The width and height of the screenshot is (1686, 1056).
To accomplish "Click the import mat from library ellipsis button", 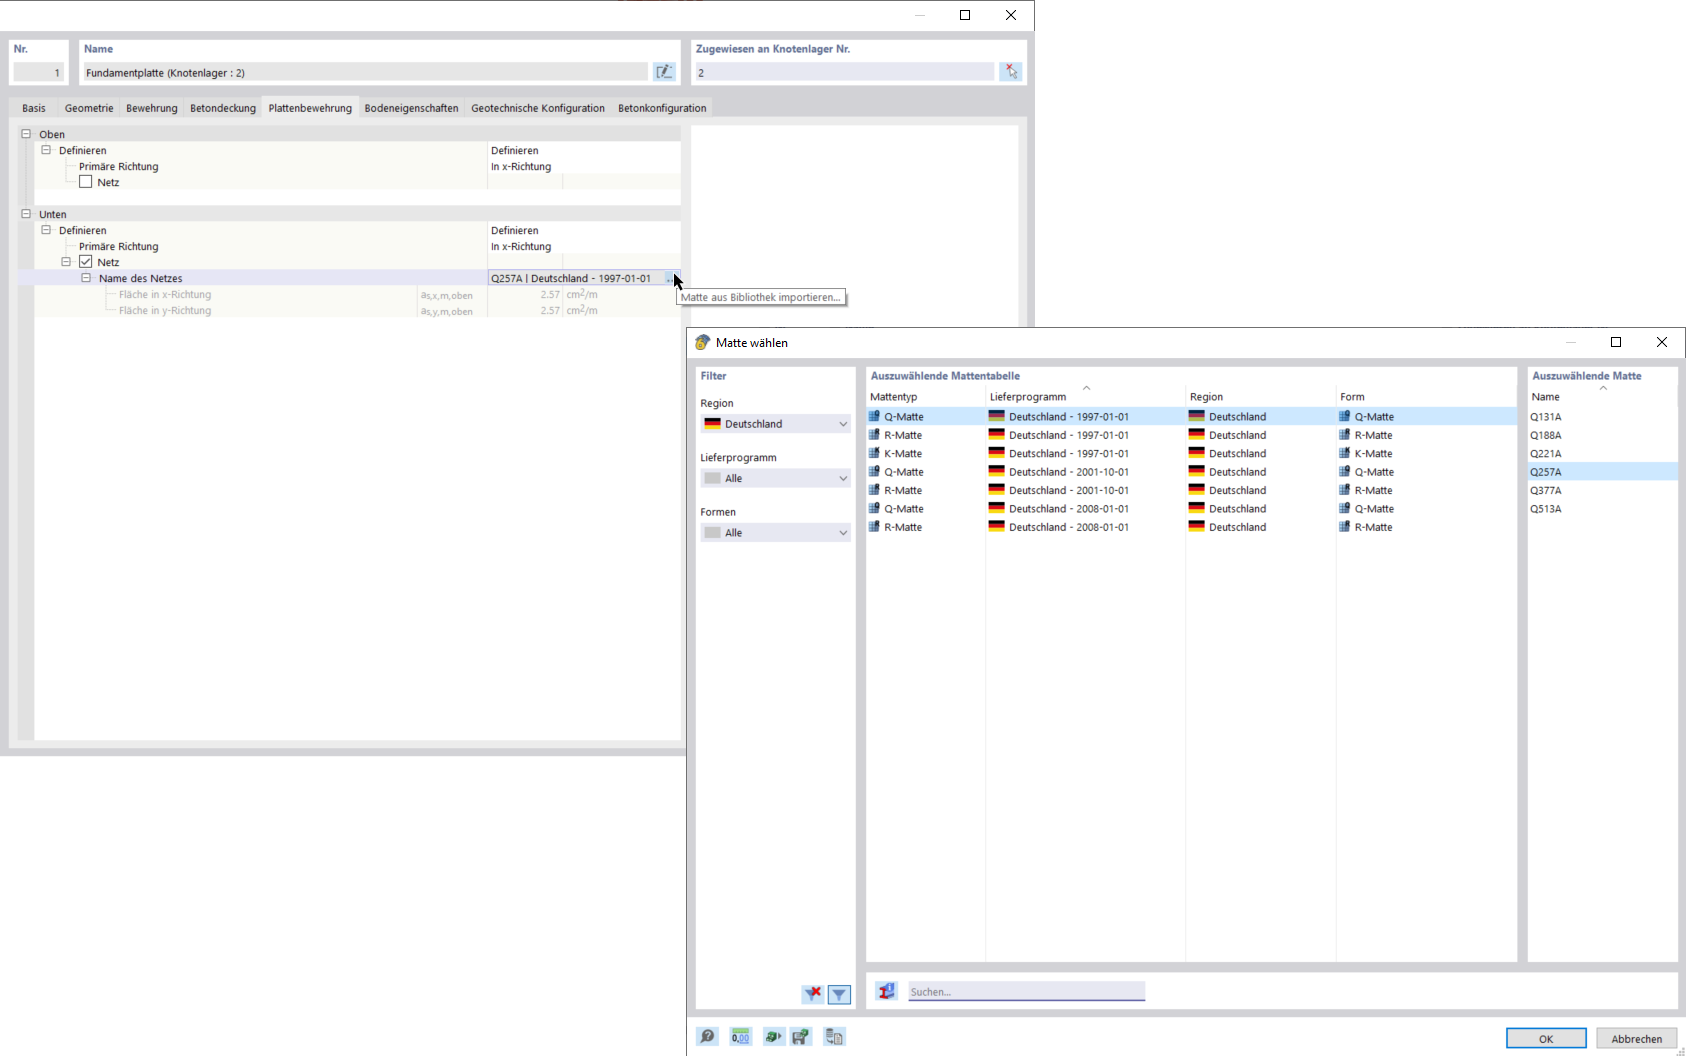I will point(669,279).
